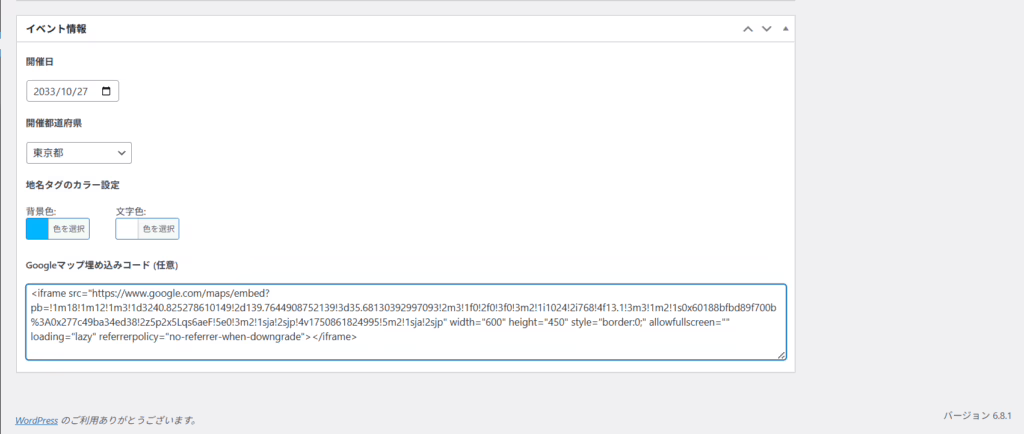1024x434 pixels.
Task: Click the イベント情報 panel heading
Action: pos(56,29)
